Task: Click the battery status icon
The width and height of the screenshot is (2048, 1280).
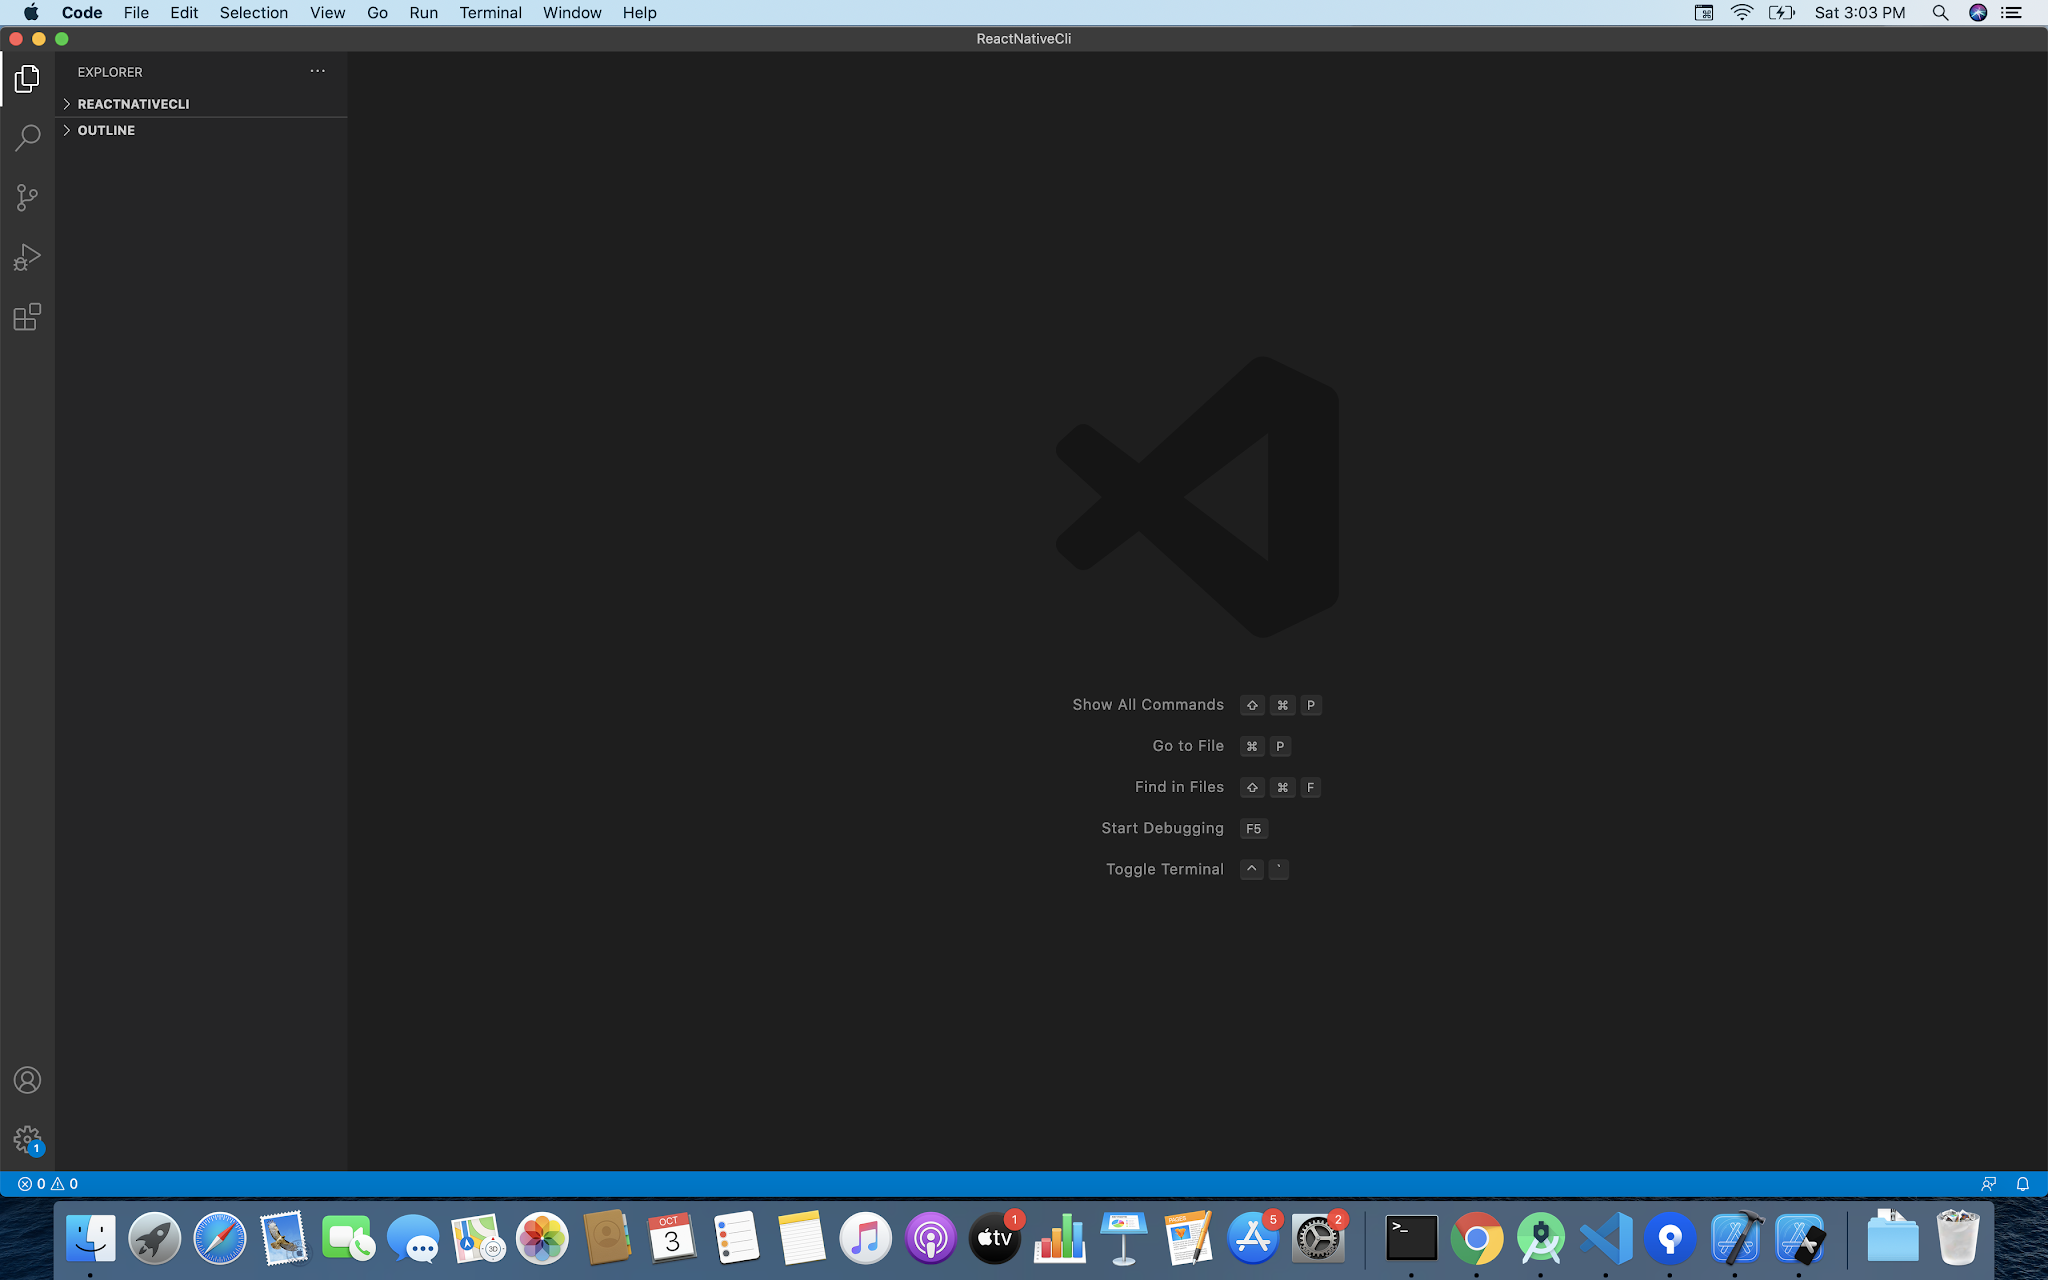Action: (1781, 13)
